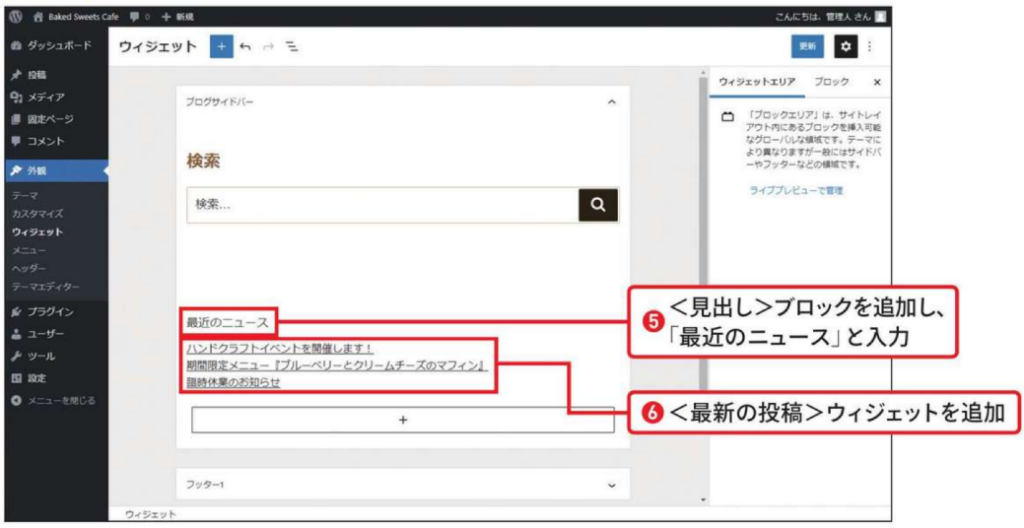Switch to the ブロック tab
This screenshot has height=528, width=1024.
click(x=832, y=82)
